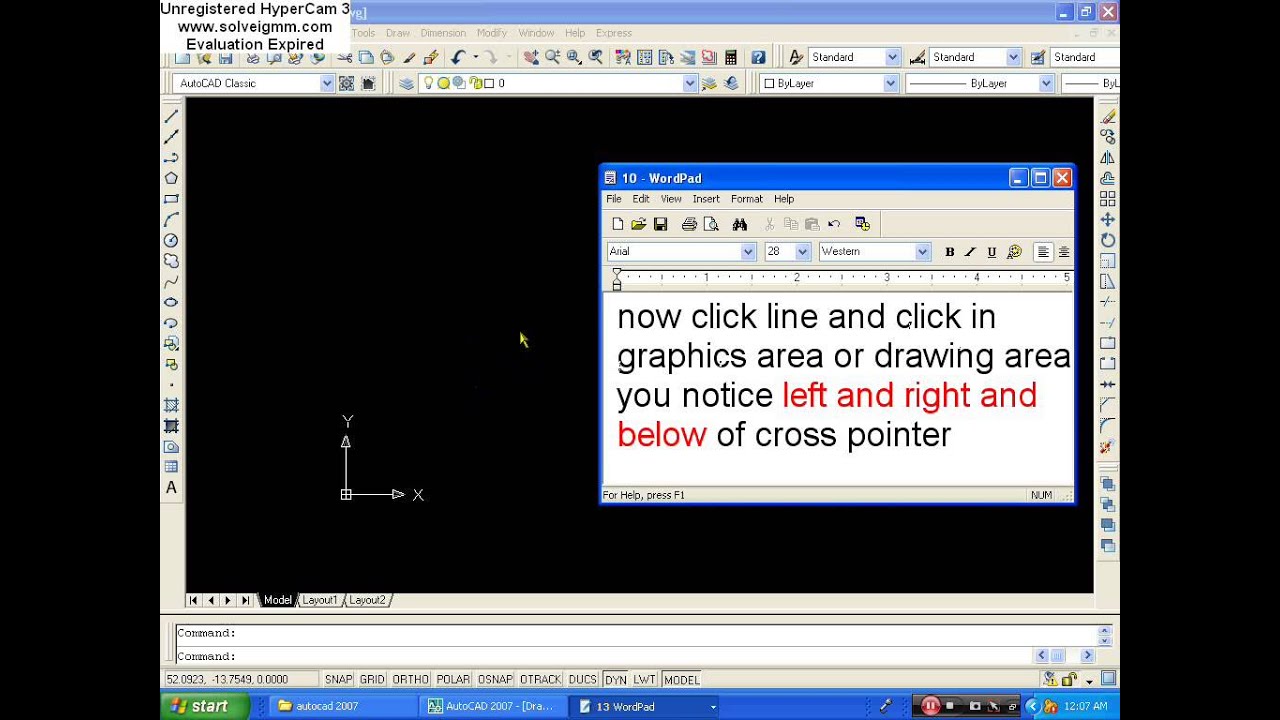The width and height of the screenshot is (1280, 720).
Task: Select the Construction Line tool
Action: (x=171, y=137)
